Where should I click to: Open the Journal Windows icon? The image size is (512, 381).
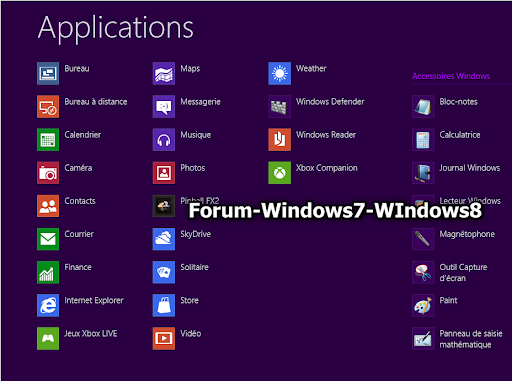tap(423, 173)
